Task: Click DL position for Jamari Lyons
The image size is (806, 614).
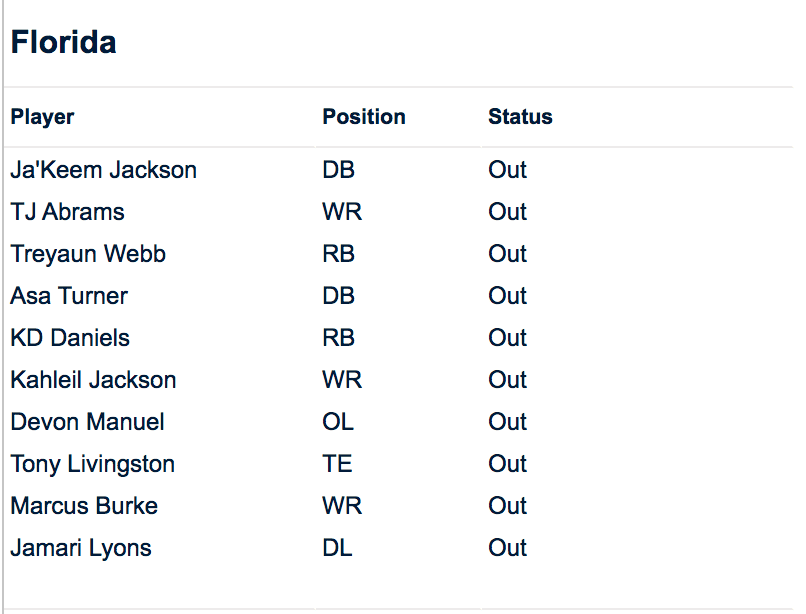Action: point(337,548)
